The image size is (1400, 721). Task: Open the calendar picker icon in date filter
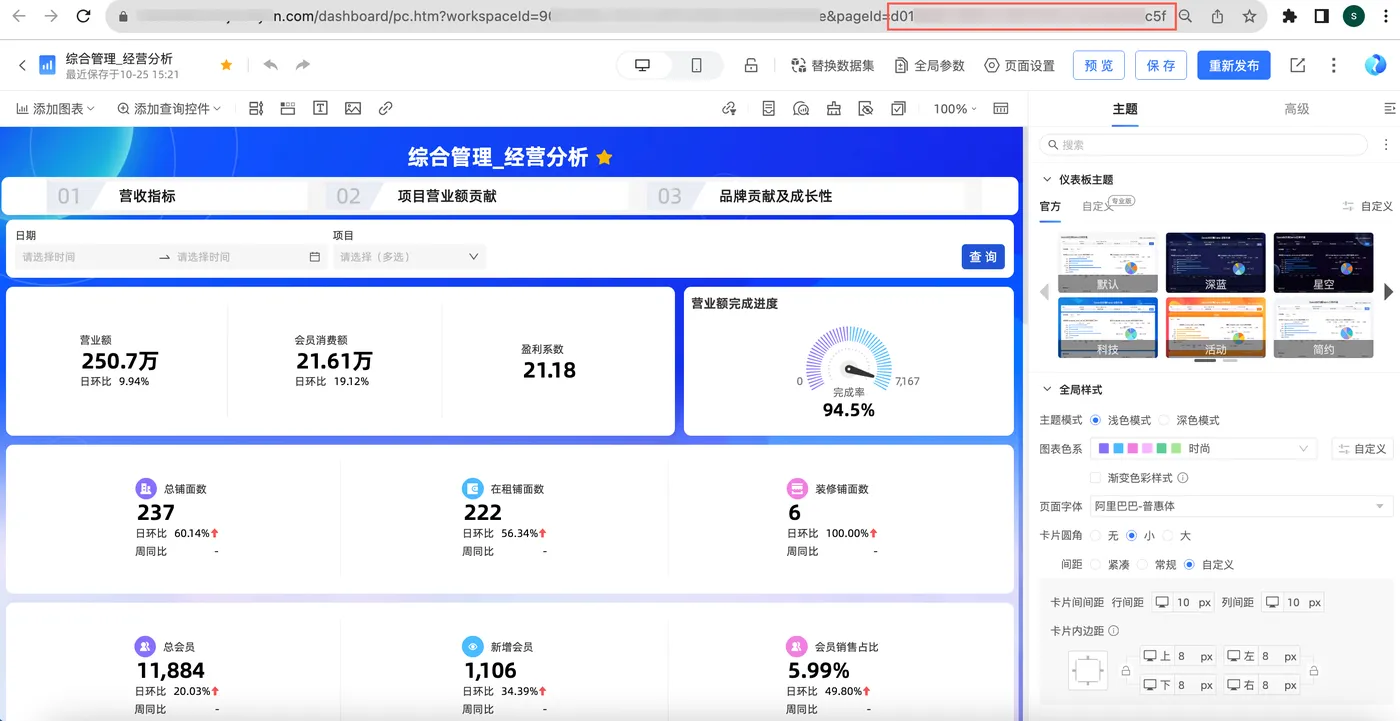pos(315,257)
